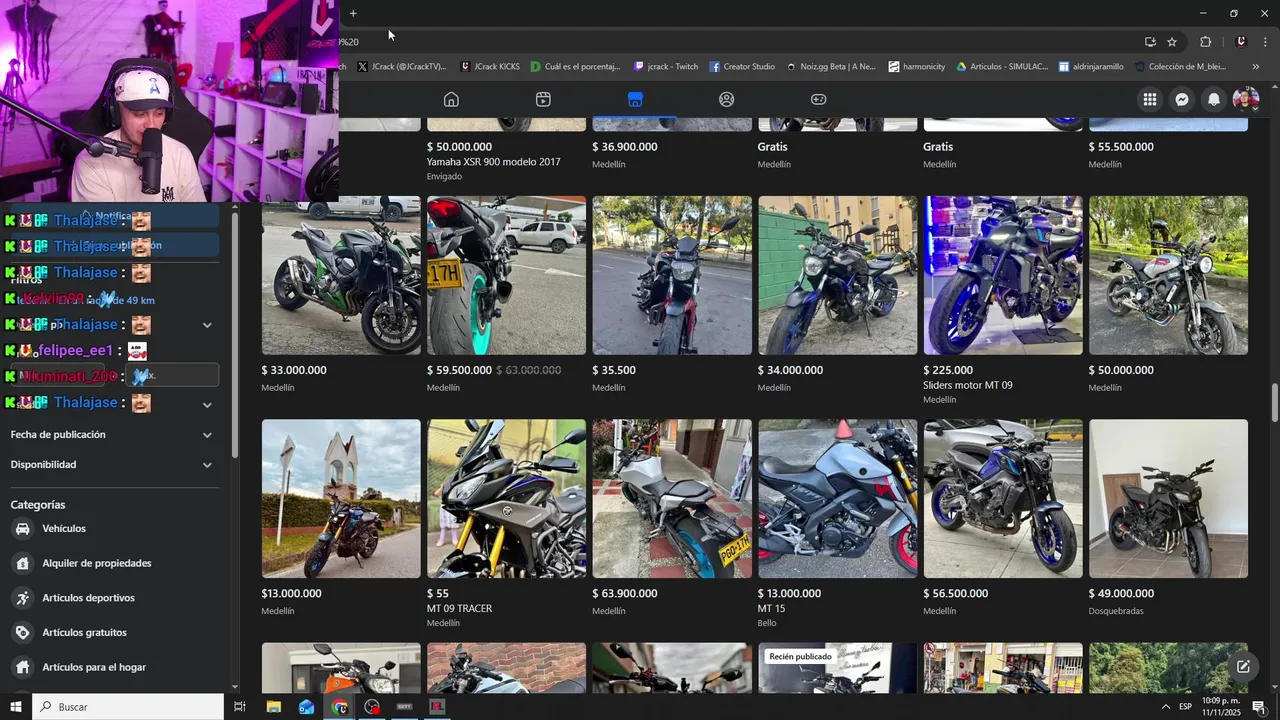1280x720 pixels.
Task: Open the jcrack - Twitch bookmark
Action: coord(666,67)
